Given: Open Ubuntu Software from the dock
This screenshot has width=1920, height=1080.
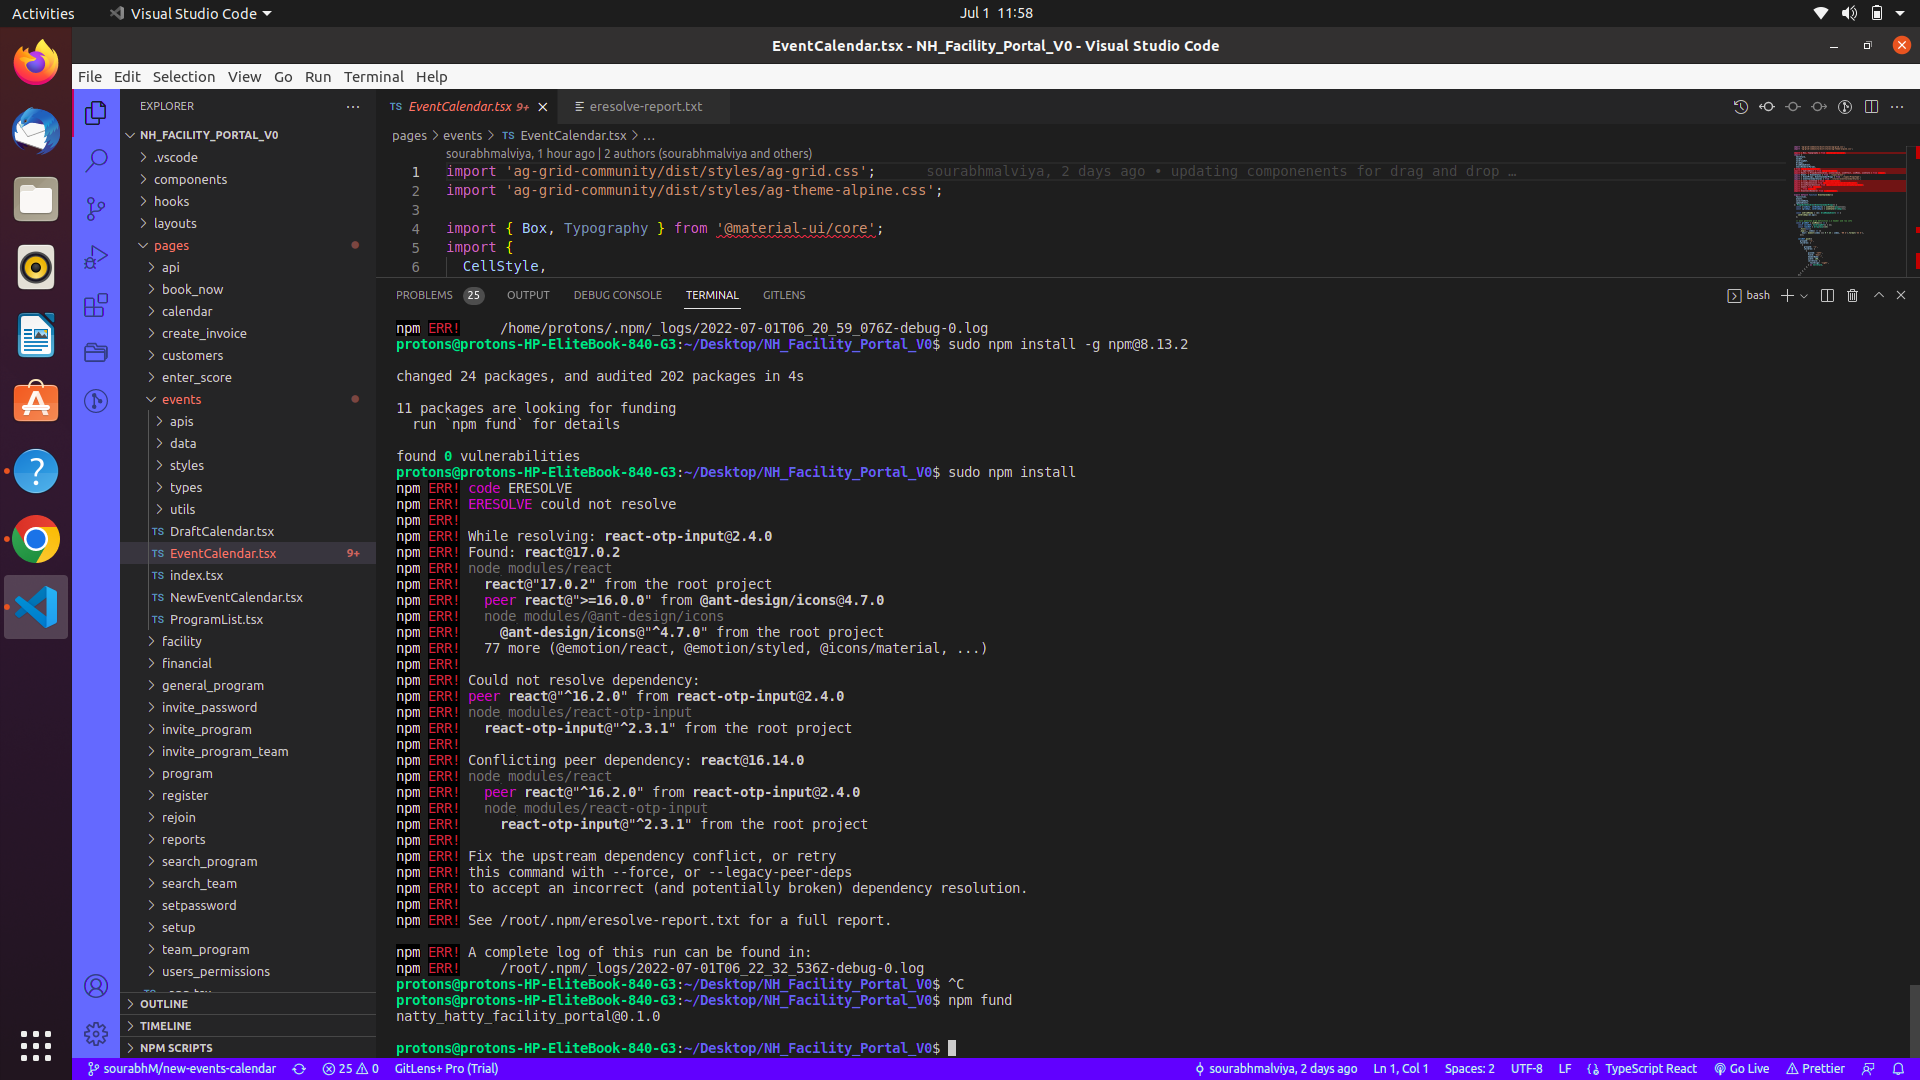Looking at the screenshot, I should coord(36,403).
